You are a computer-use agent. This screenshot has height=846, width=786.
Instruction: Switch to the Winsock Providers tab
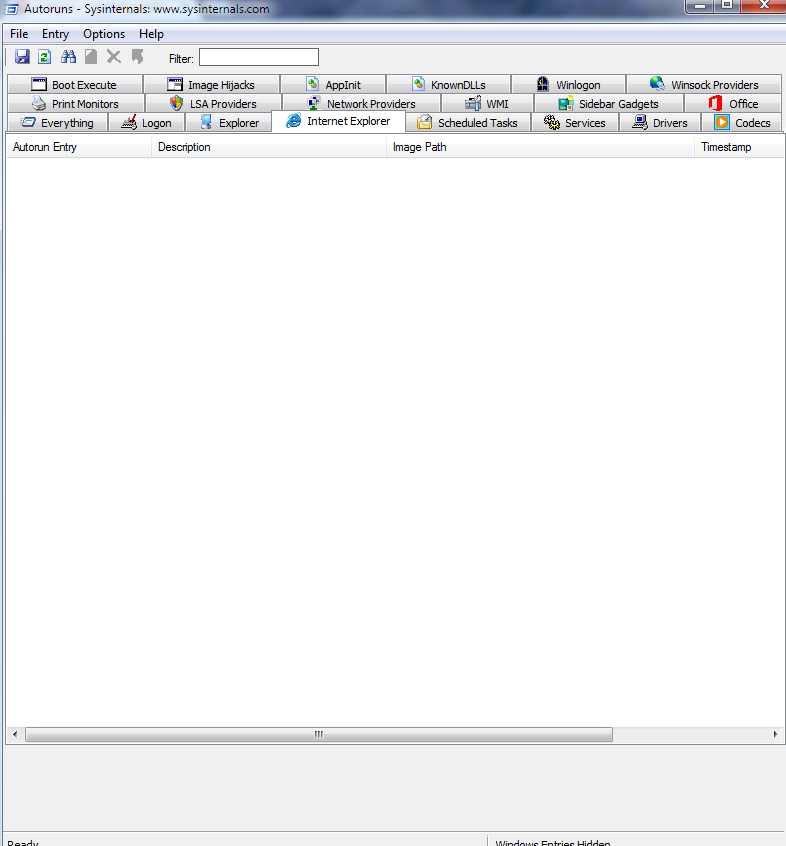click(x=703, y=84)
